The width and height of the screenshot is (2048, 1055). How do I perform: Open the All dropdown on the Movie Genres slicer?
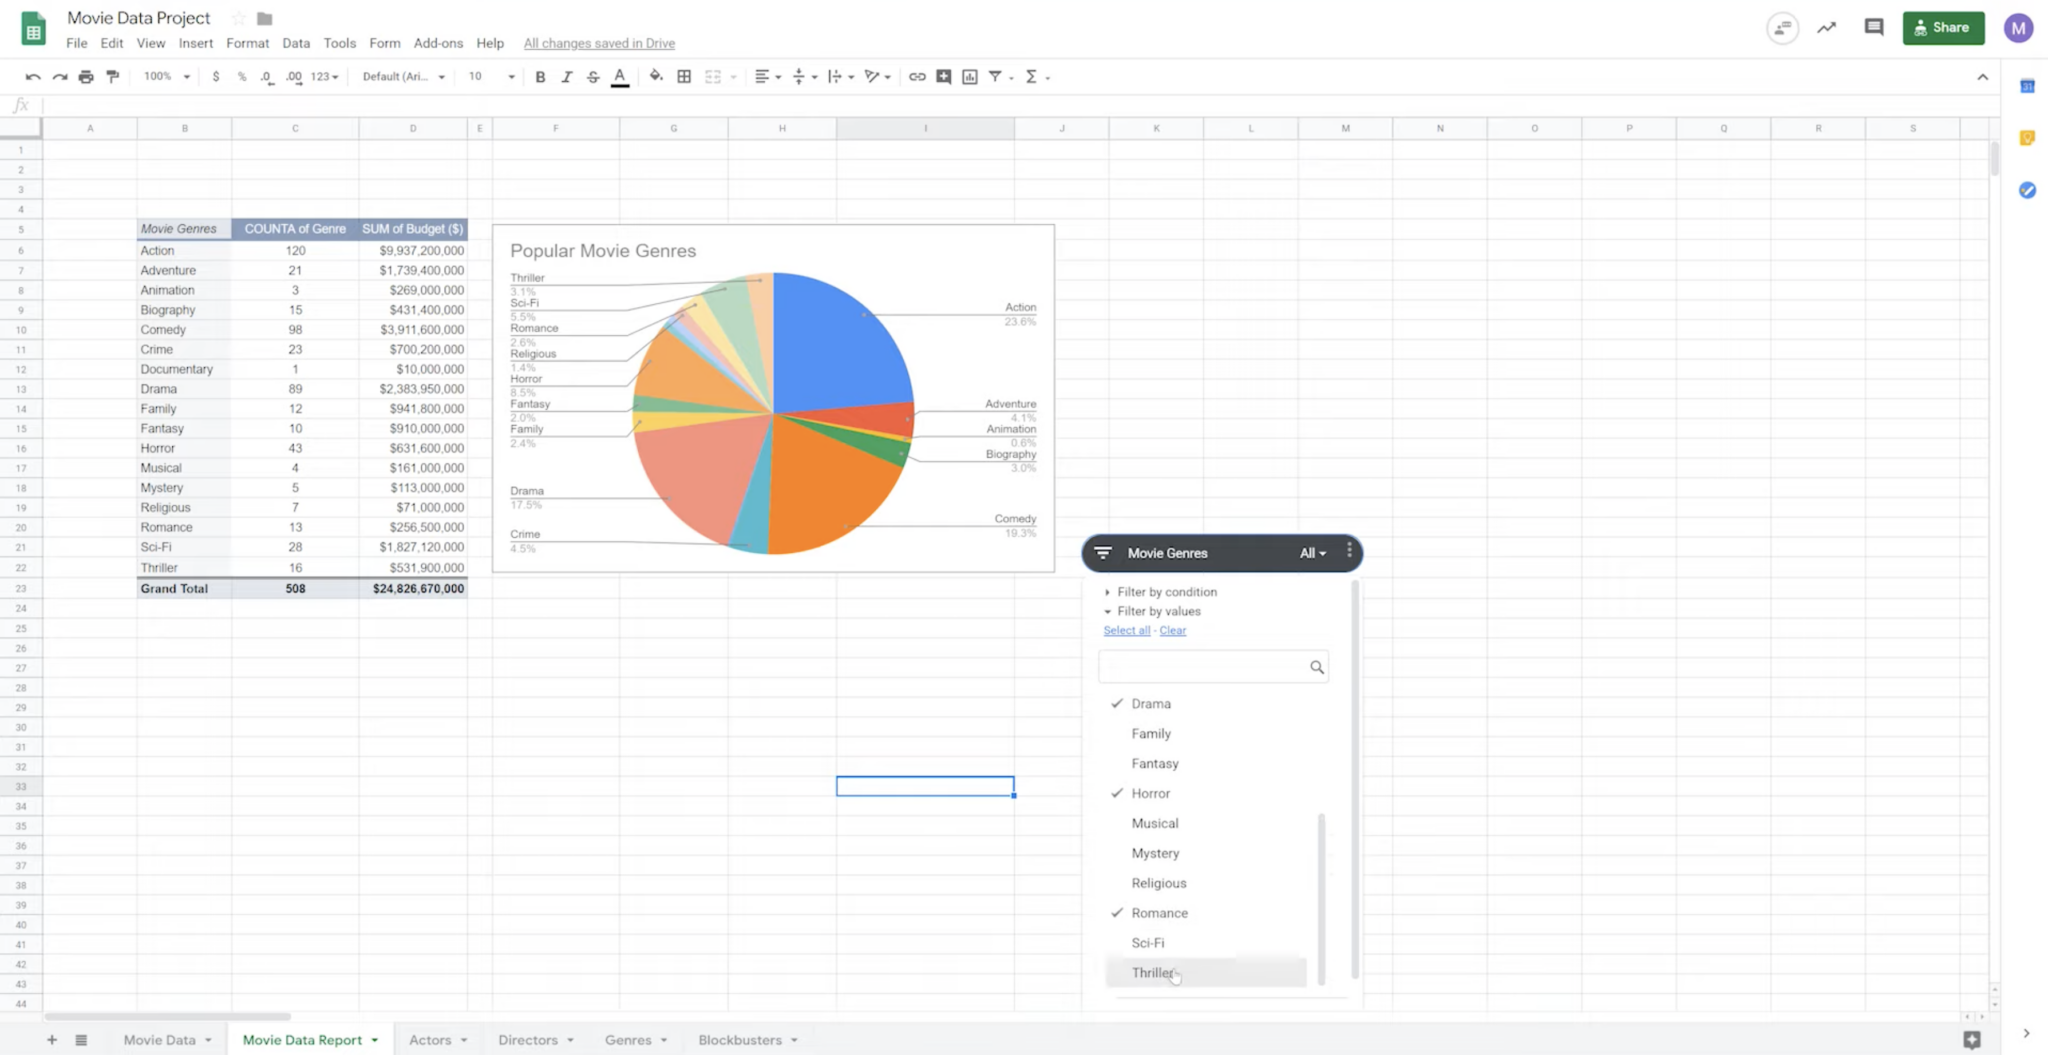[x=1312, y=552]
